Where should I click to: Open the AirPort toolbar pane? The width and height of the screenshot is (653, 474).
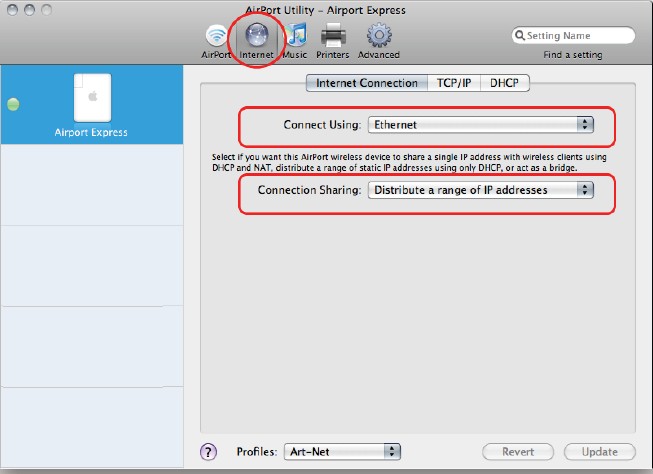click(216, 42)
